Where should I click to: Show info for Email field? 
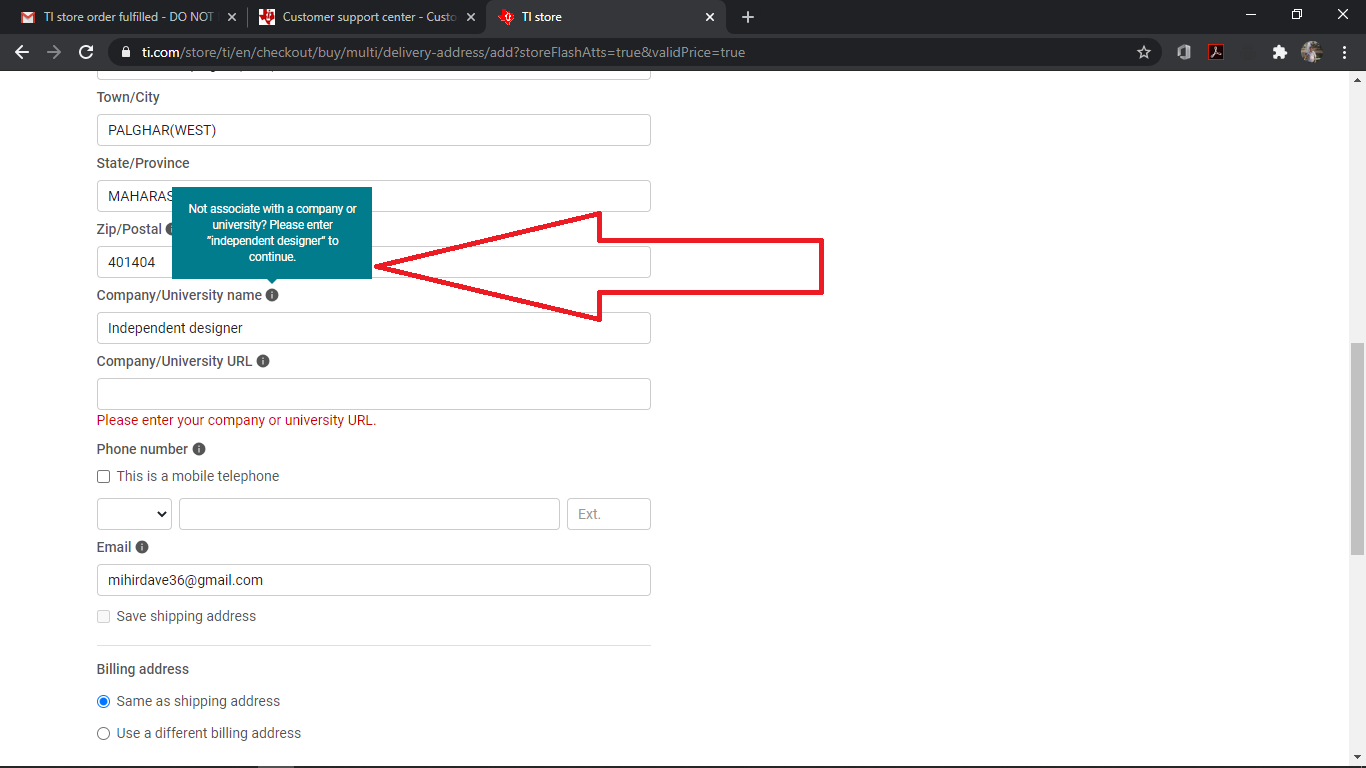142,547
